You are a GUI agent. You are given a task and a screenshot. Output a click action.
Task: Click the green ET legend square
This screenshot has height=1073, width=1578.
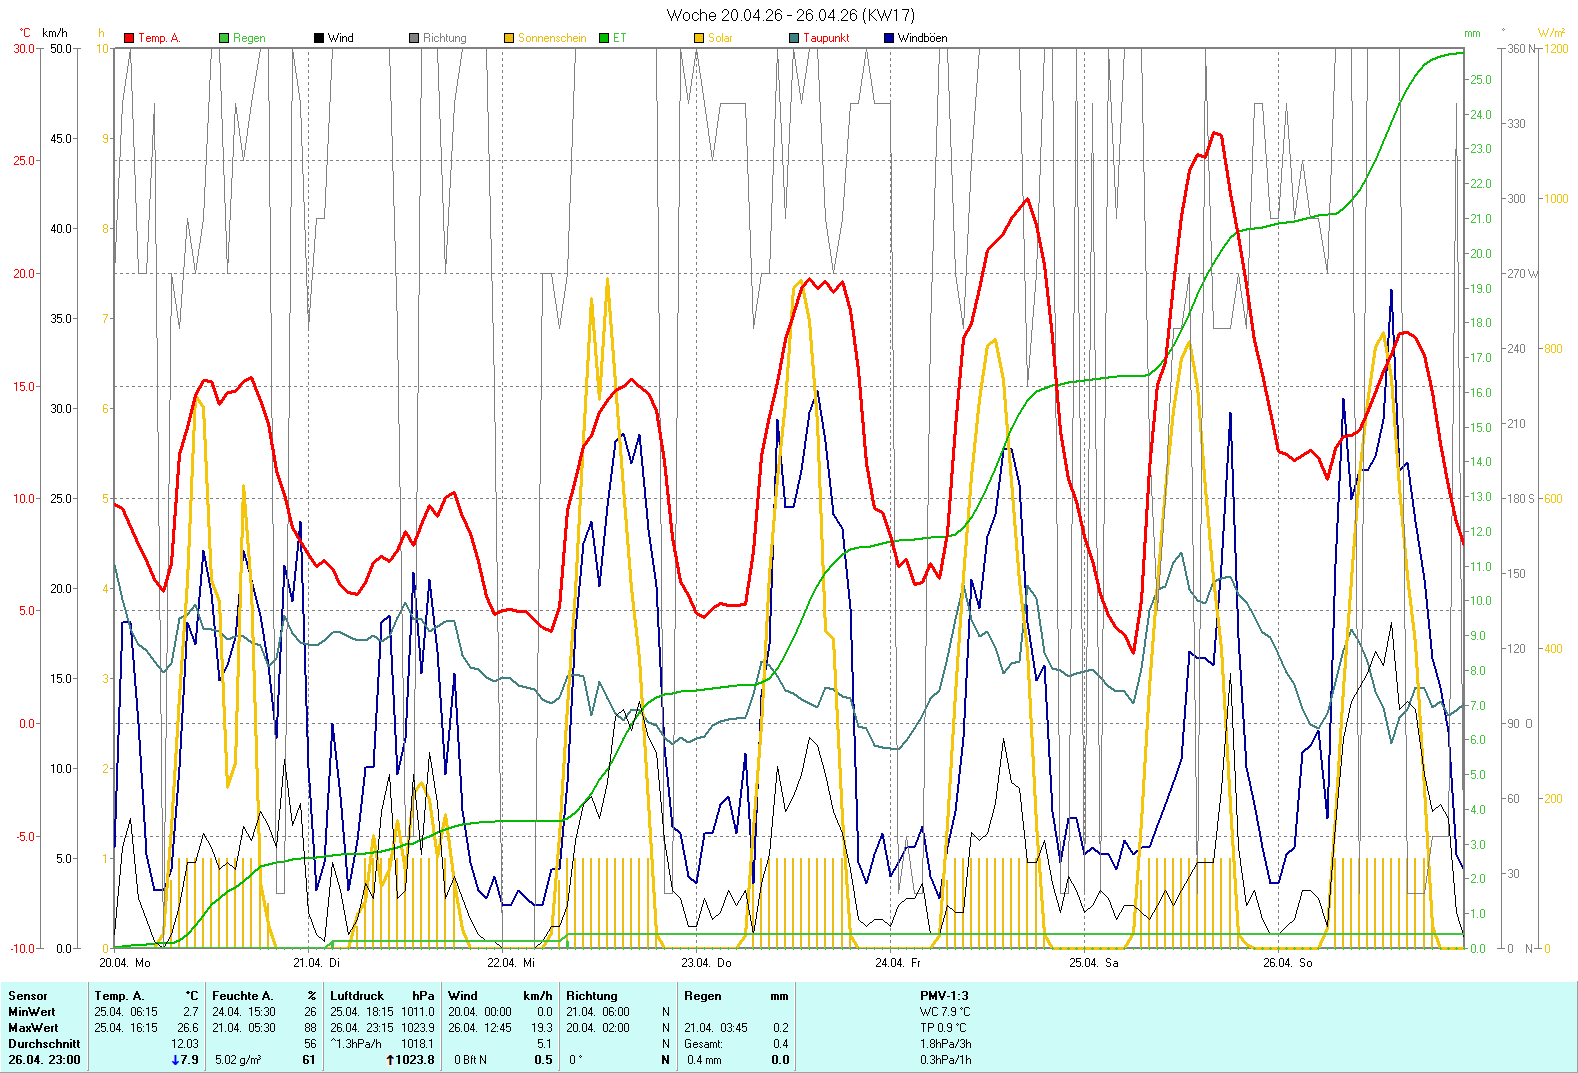click(x=604, y=38)
